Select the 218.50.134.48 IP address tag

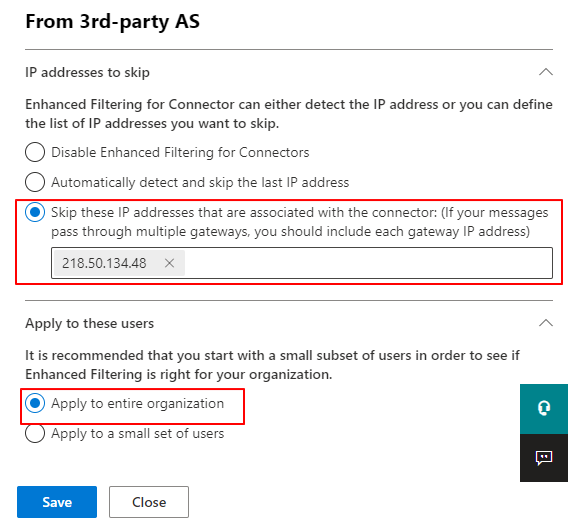pos(104,263)
